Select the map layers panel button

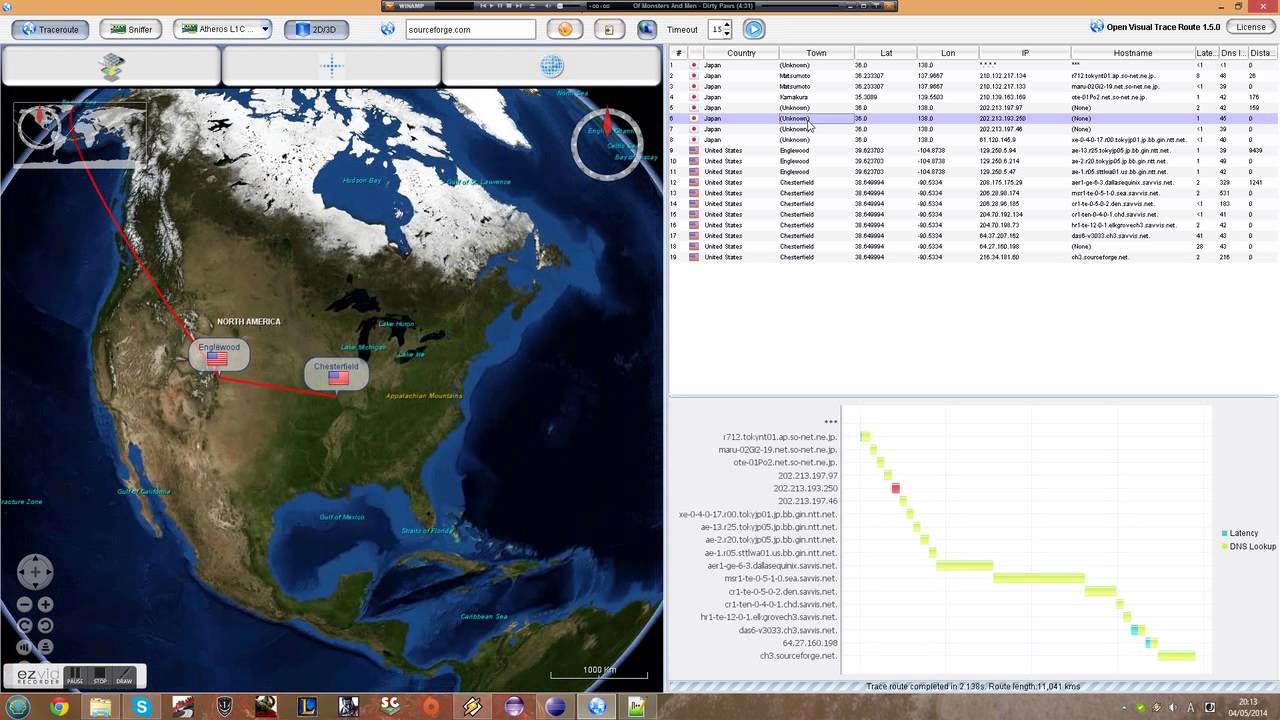point(111,67)
